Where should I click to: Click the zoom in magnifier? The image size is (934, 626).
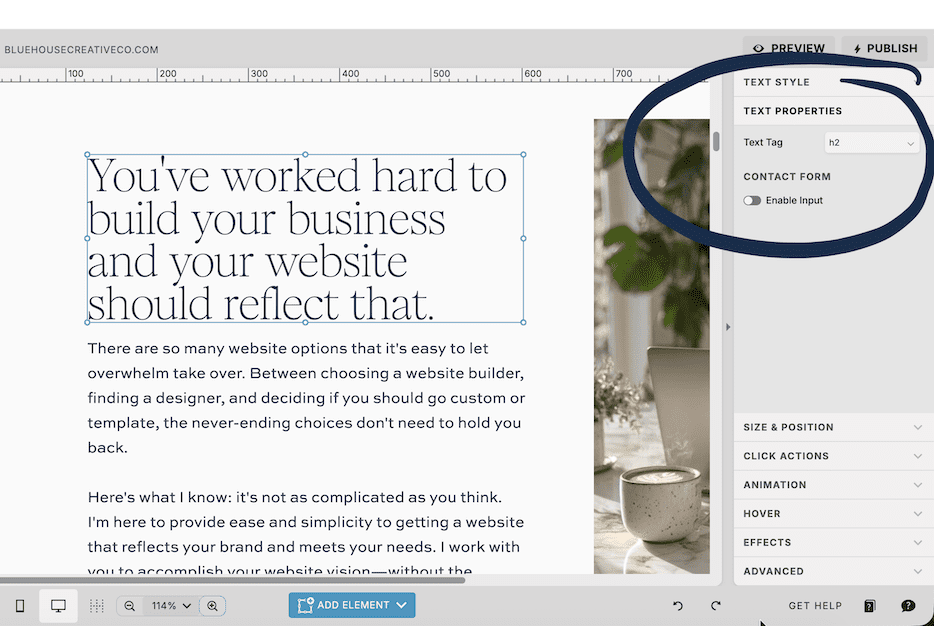click(x=212, y=606)
